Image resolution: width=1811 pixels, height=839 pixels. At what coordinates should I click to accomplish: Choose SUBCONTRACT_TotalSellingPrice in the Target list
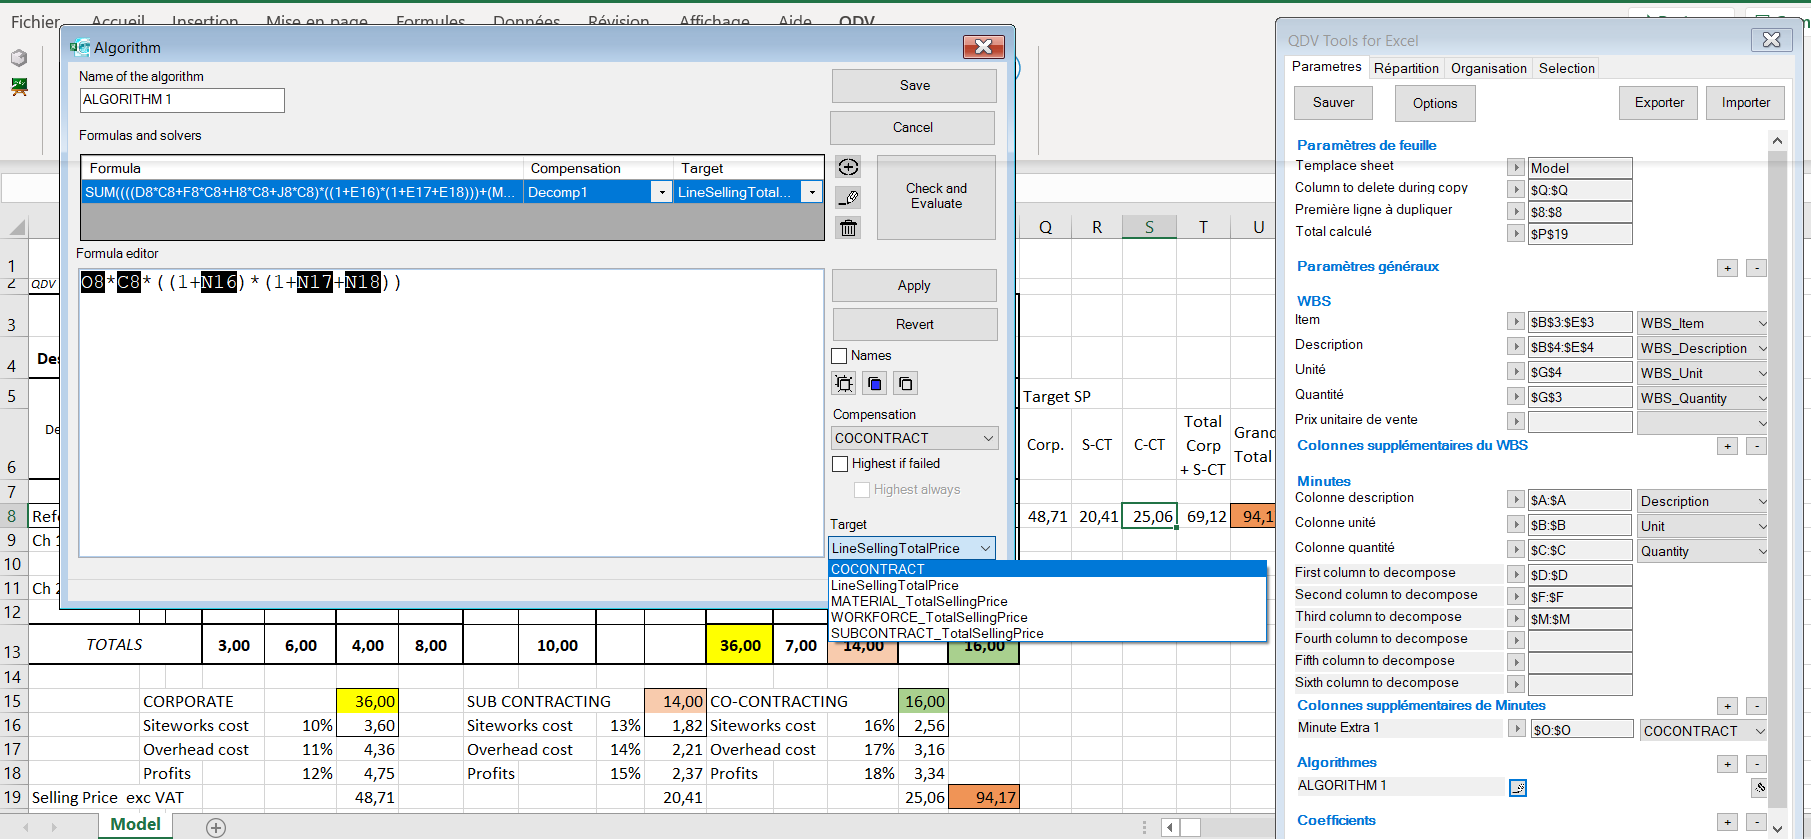pyautogui.click(x=1047, y=633)
